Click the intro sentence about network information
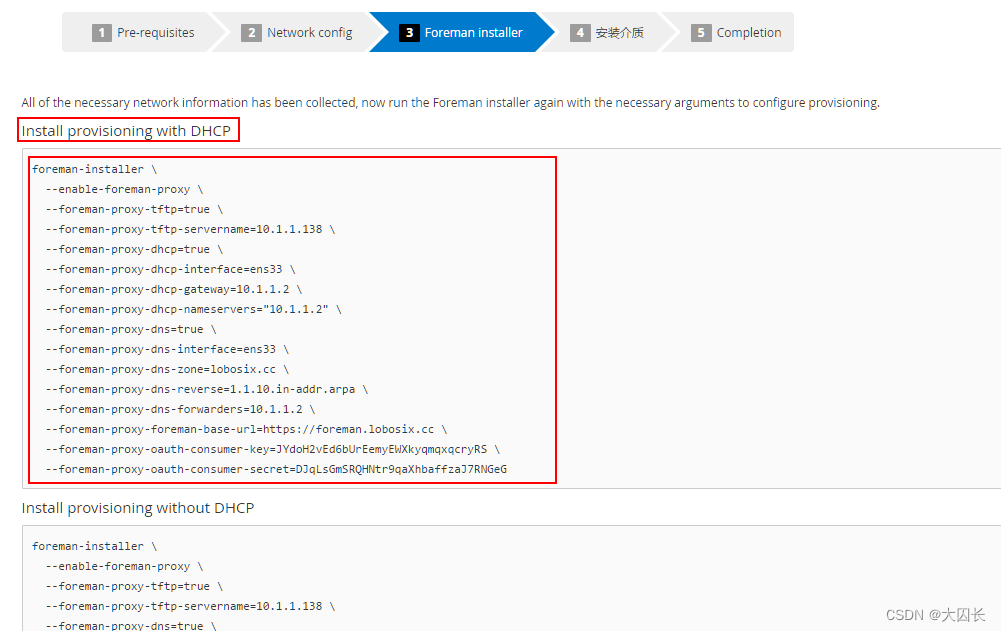 [451, 103]
